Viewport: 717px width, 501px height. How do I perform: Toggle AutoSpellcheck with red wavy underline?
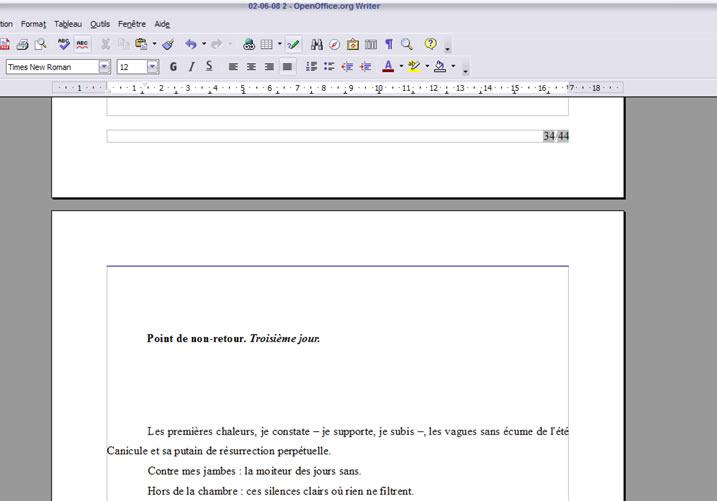pyautogui.click(x=82, y=44)
